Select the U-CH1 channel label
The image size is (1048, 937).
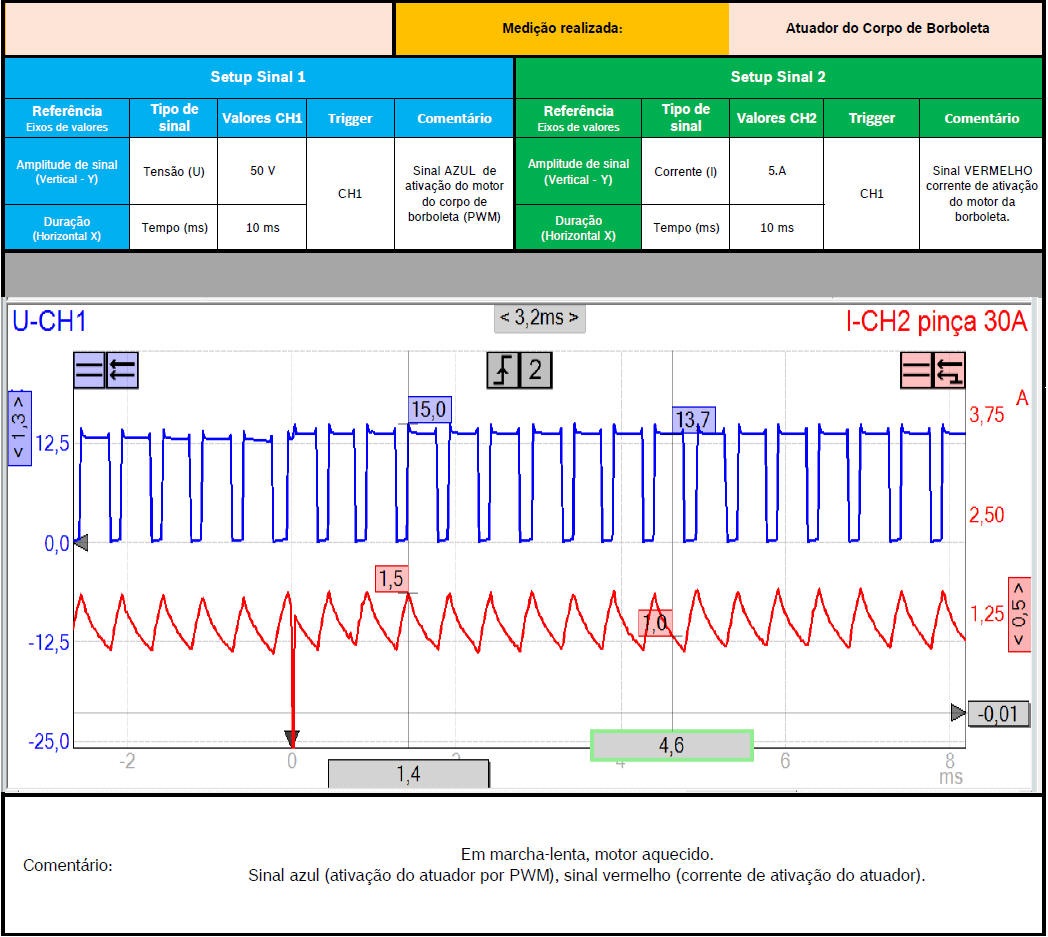[49, 321]
